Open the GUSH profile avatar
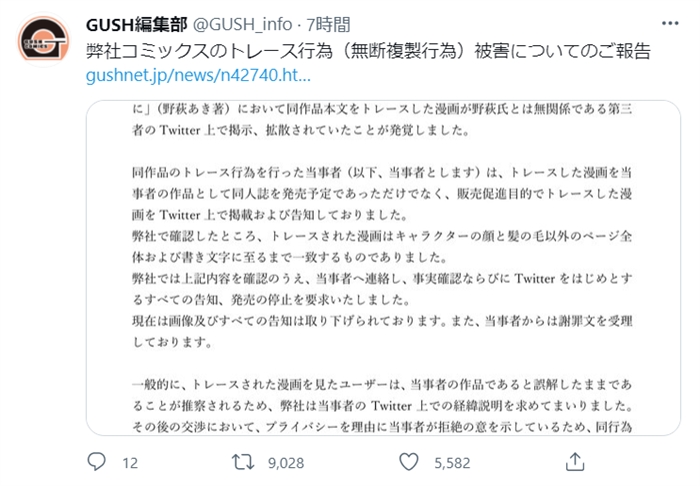The width and height of the screenshot is (700, 486). coord(44,41)
